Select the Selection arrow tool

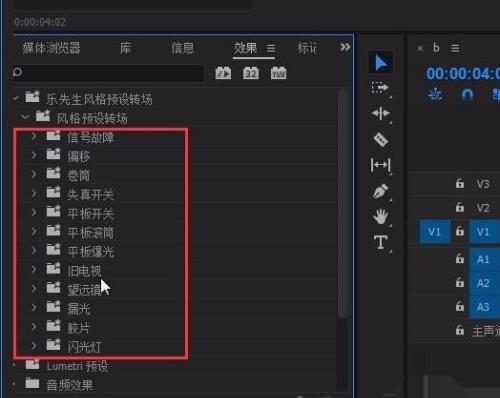(x=381, y=63)
